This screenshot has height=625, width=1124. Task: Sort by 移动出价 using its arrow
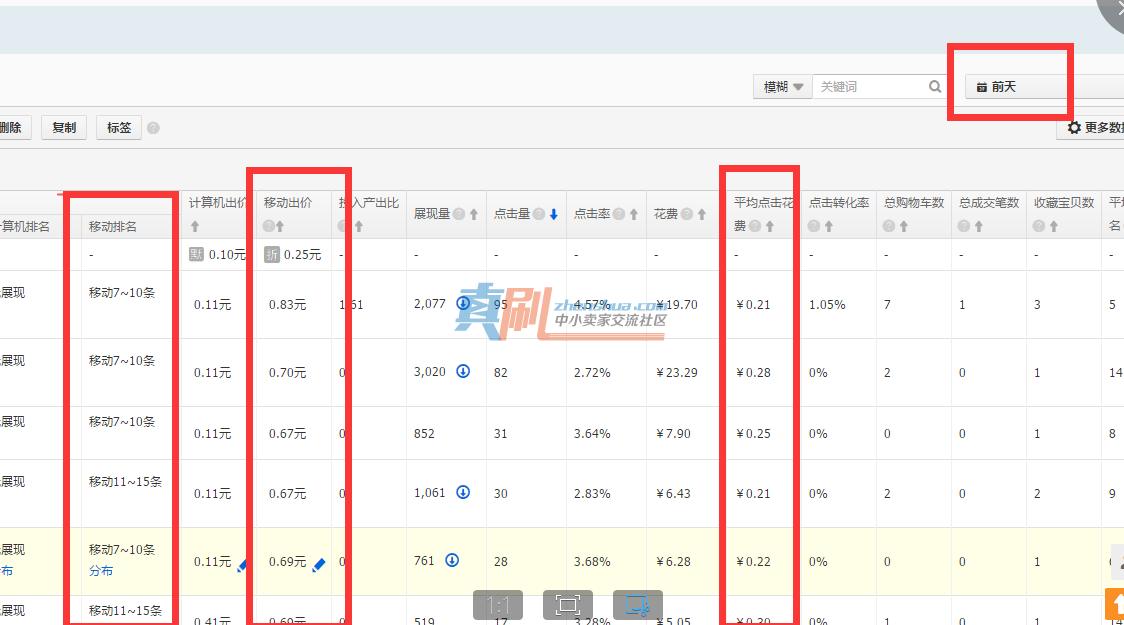pyautogui.click(x=280, y=226)
